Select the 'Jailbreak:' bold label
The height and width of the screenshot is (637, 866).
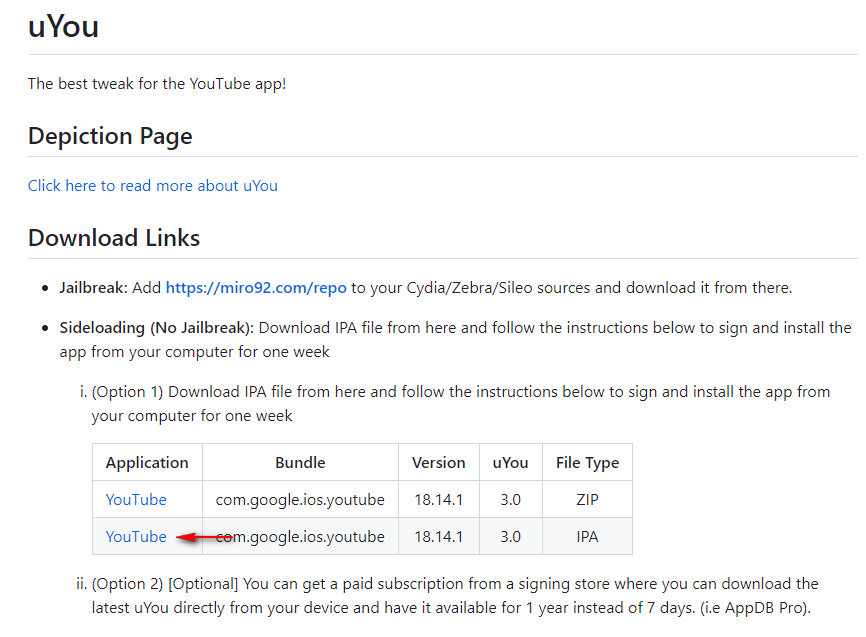pos(93,288)
